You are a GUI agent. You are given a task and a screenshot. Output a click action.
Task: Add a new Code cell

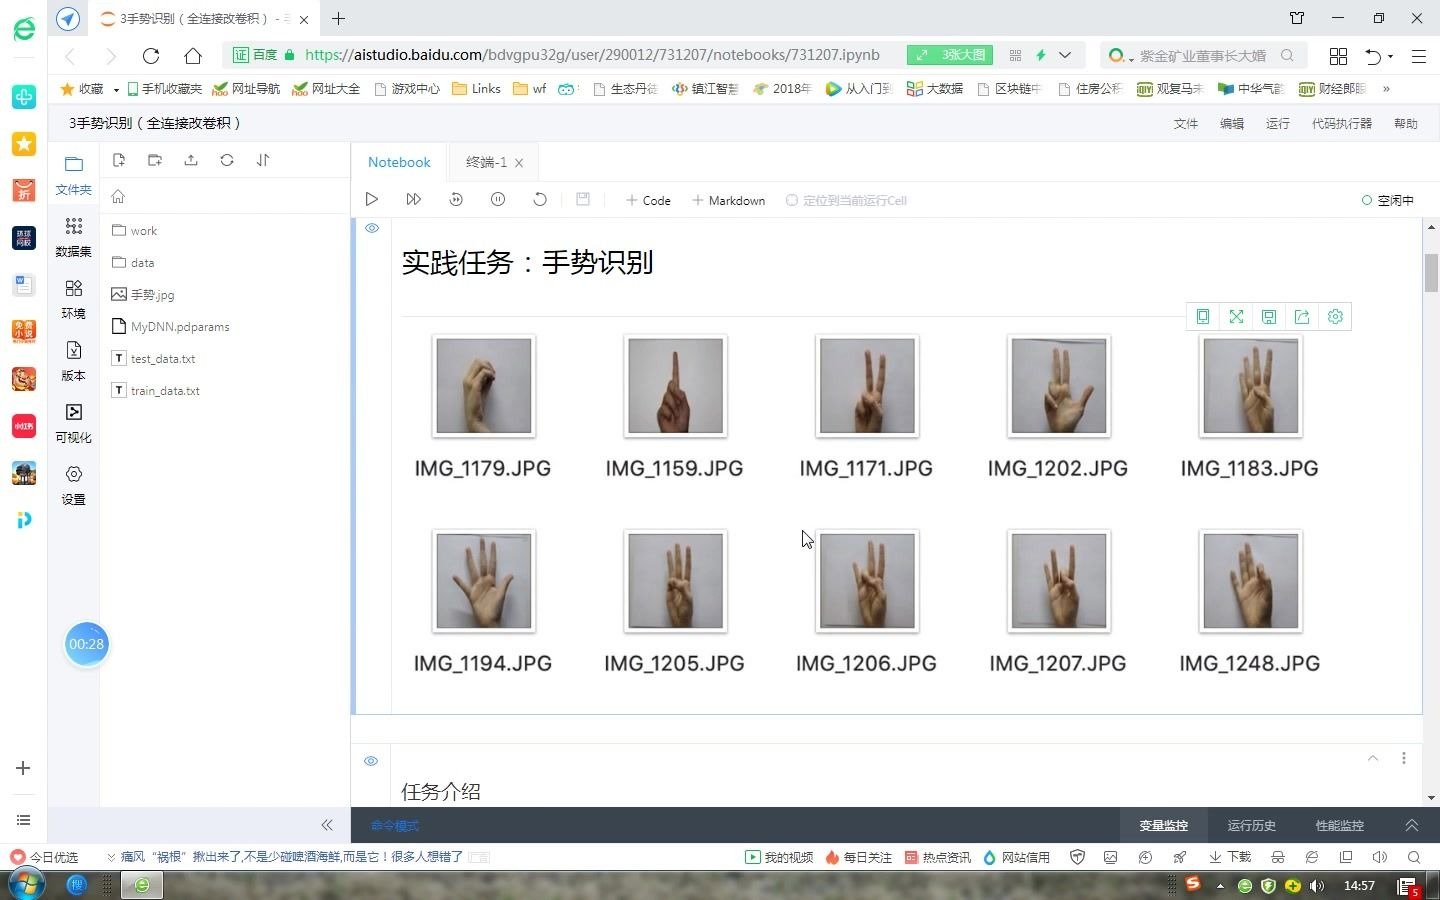tap(648, 201)
